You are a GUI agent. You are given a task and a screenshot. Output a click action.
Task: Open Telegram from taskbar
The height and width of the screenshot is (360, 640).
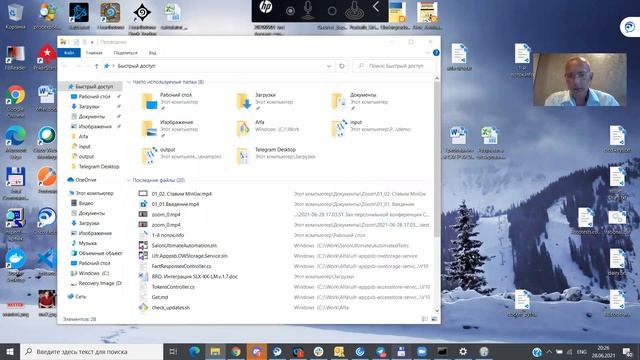pos(380,351)
